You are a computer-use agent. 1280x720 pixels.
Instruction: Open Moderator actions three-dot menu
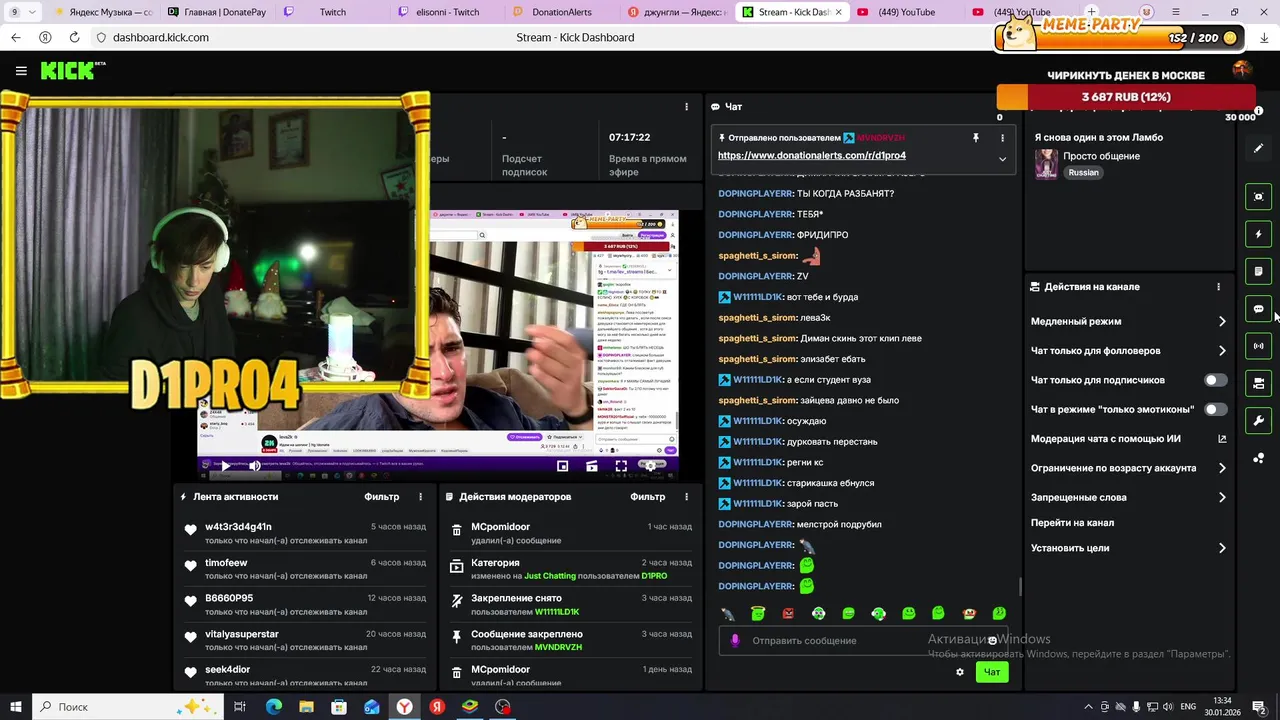pyautogui.click(x=686, y=497)
